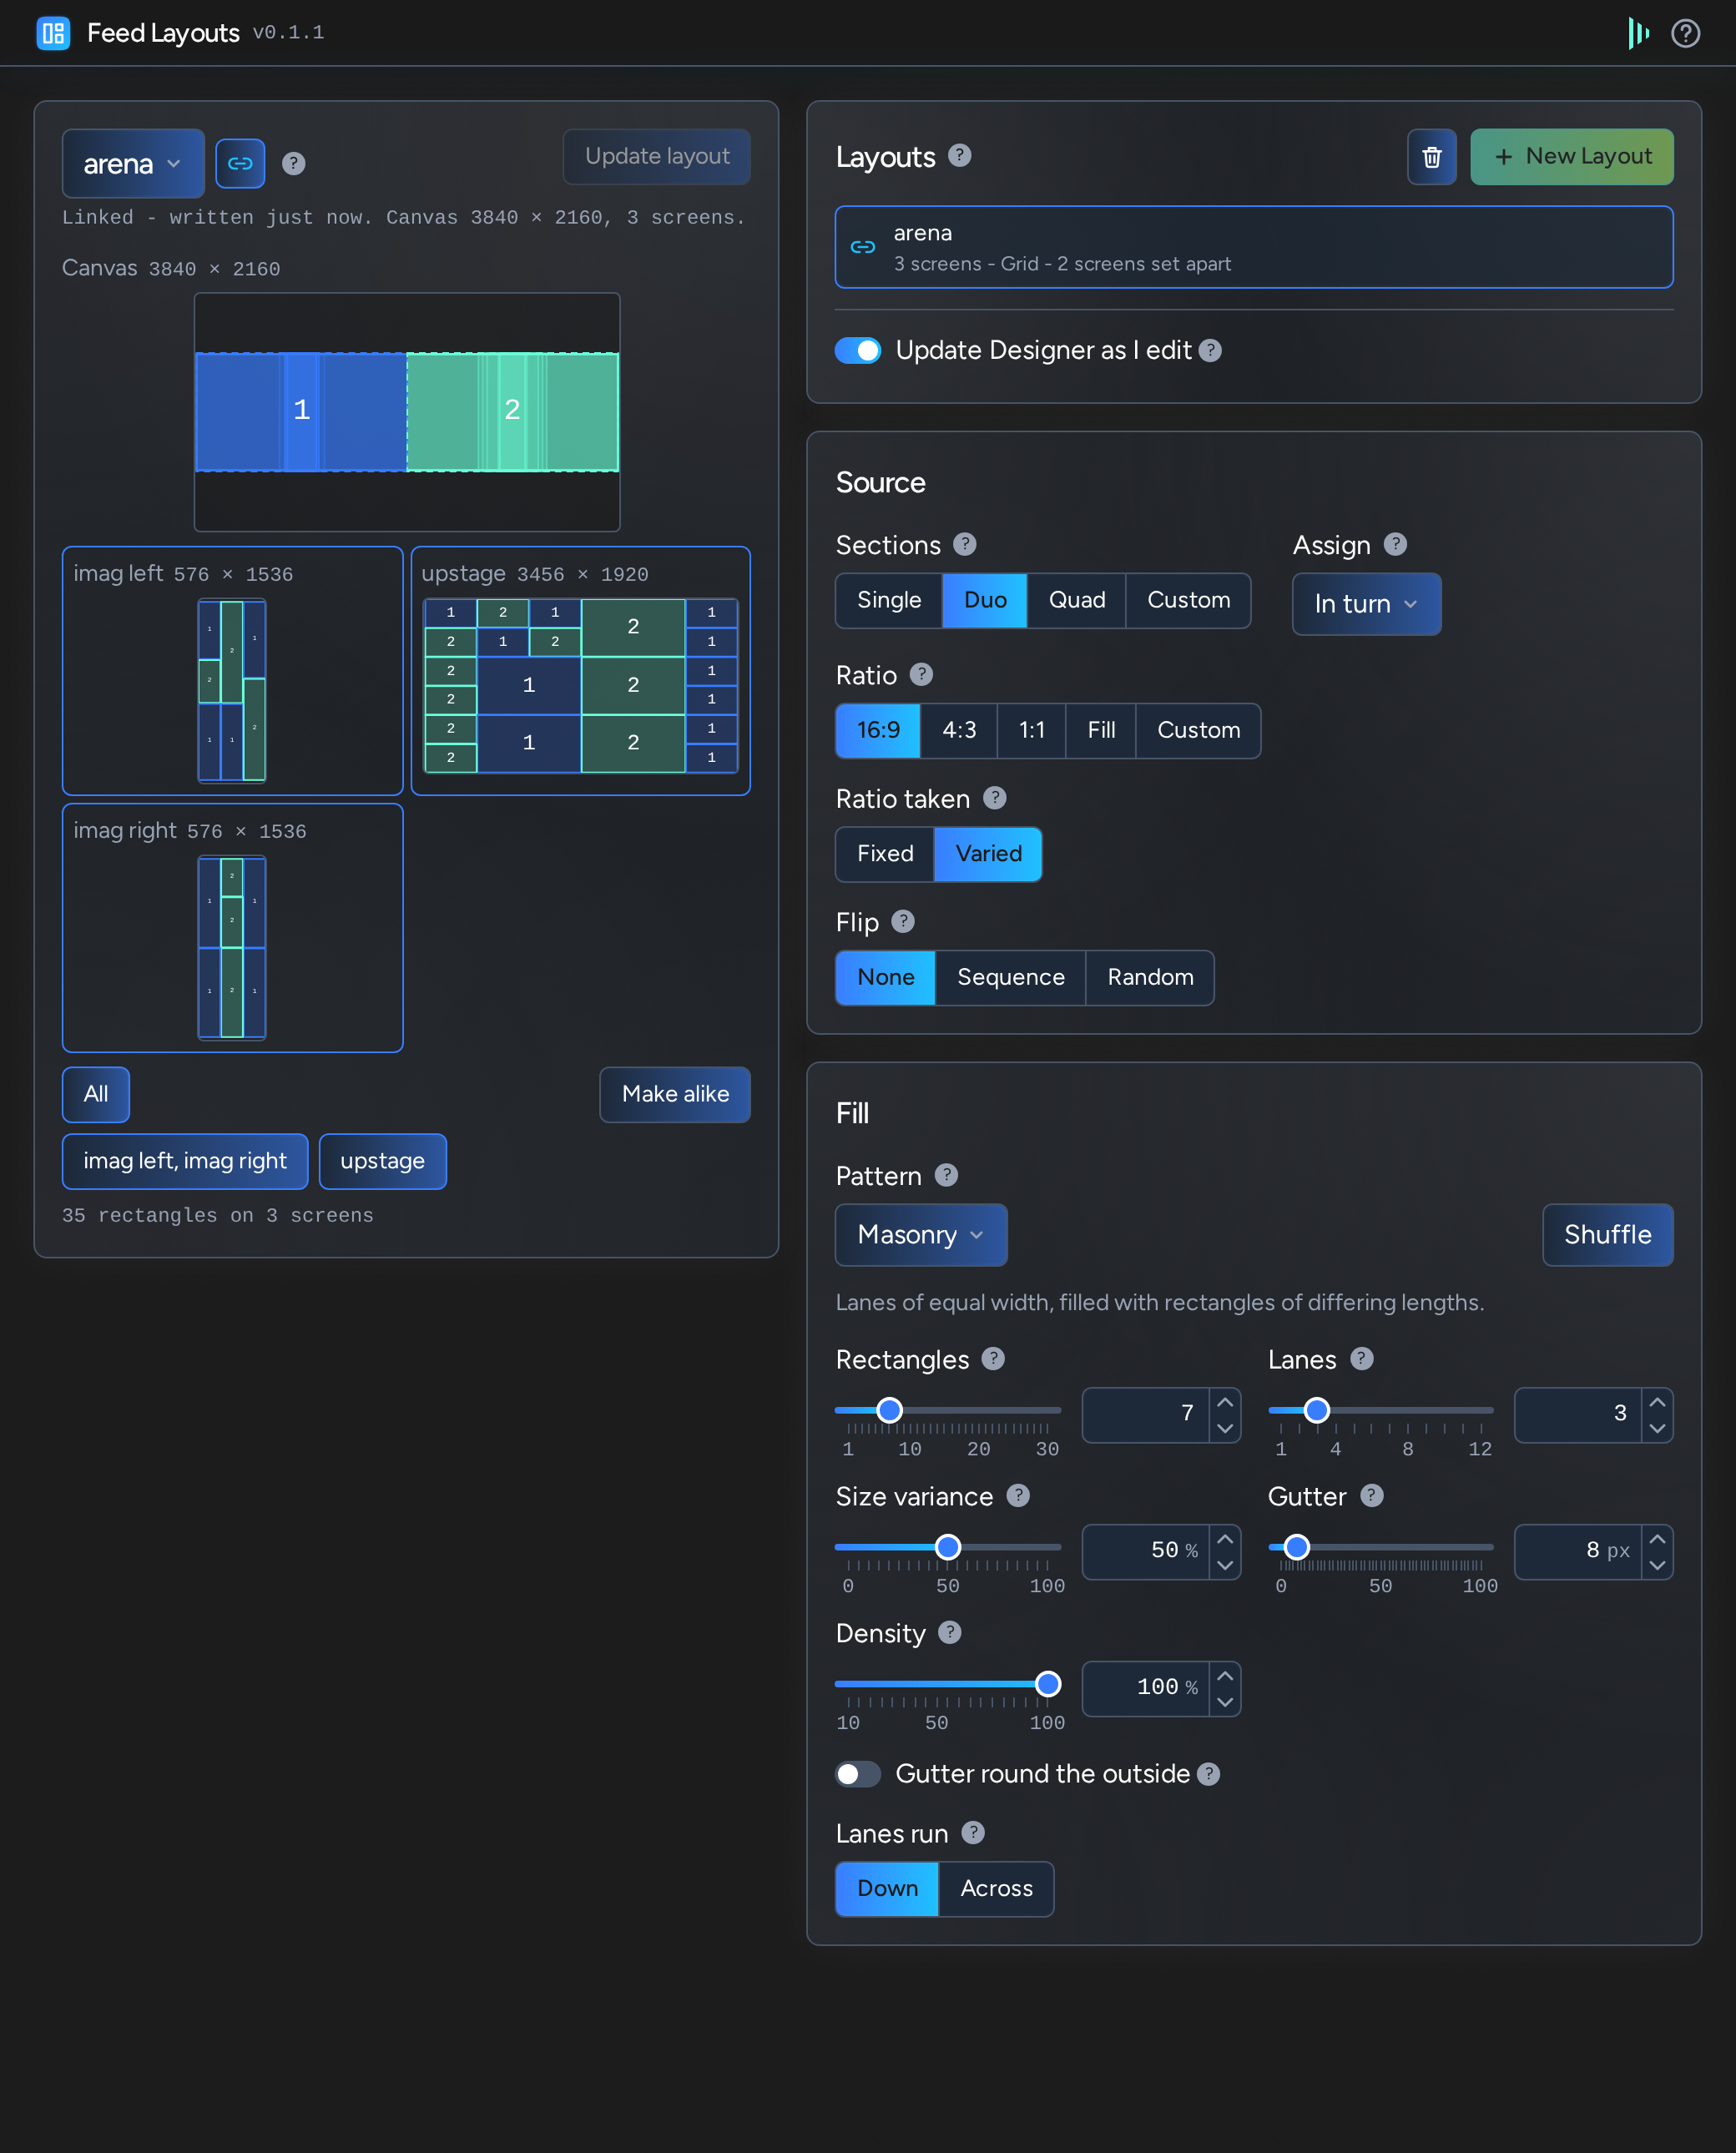This screenshot has width=1736, height=2153.
Task: Click the Shuffle button
Action: click(1607, 1235)
